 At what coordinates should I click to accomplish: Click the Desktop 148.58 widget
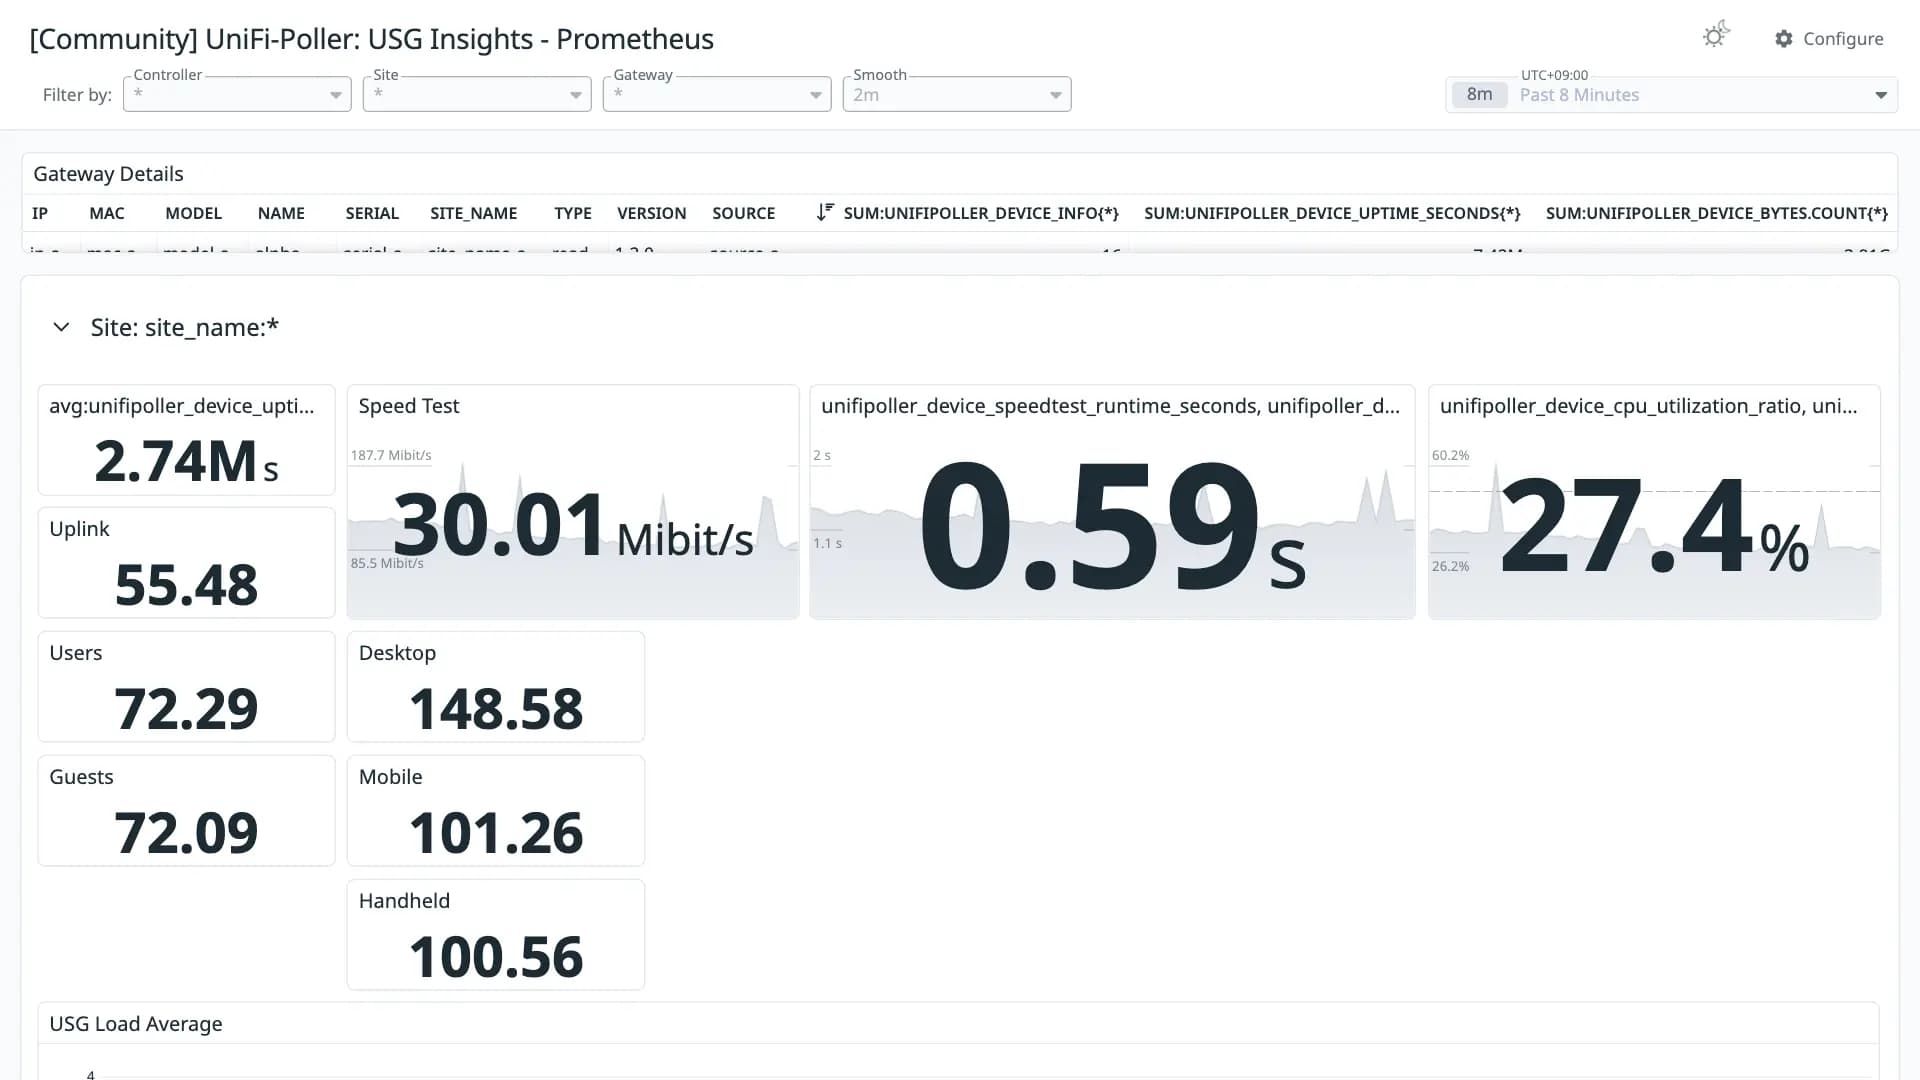coord(496,687)
